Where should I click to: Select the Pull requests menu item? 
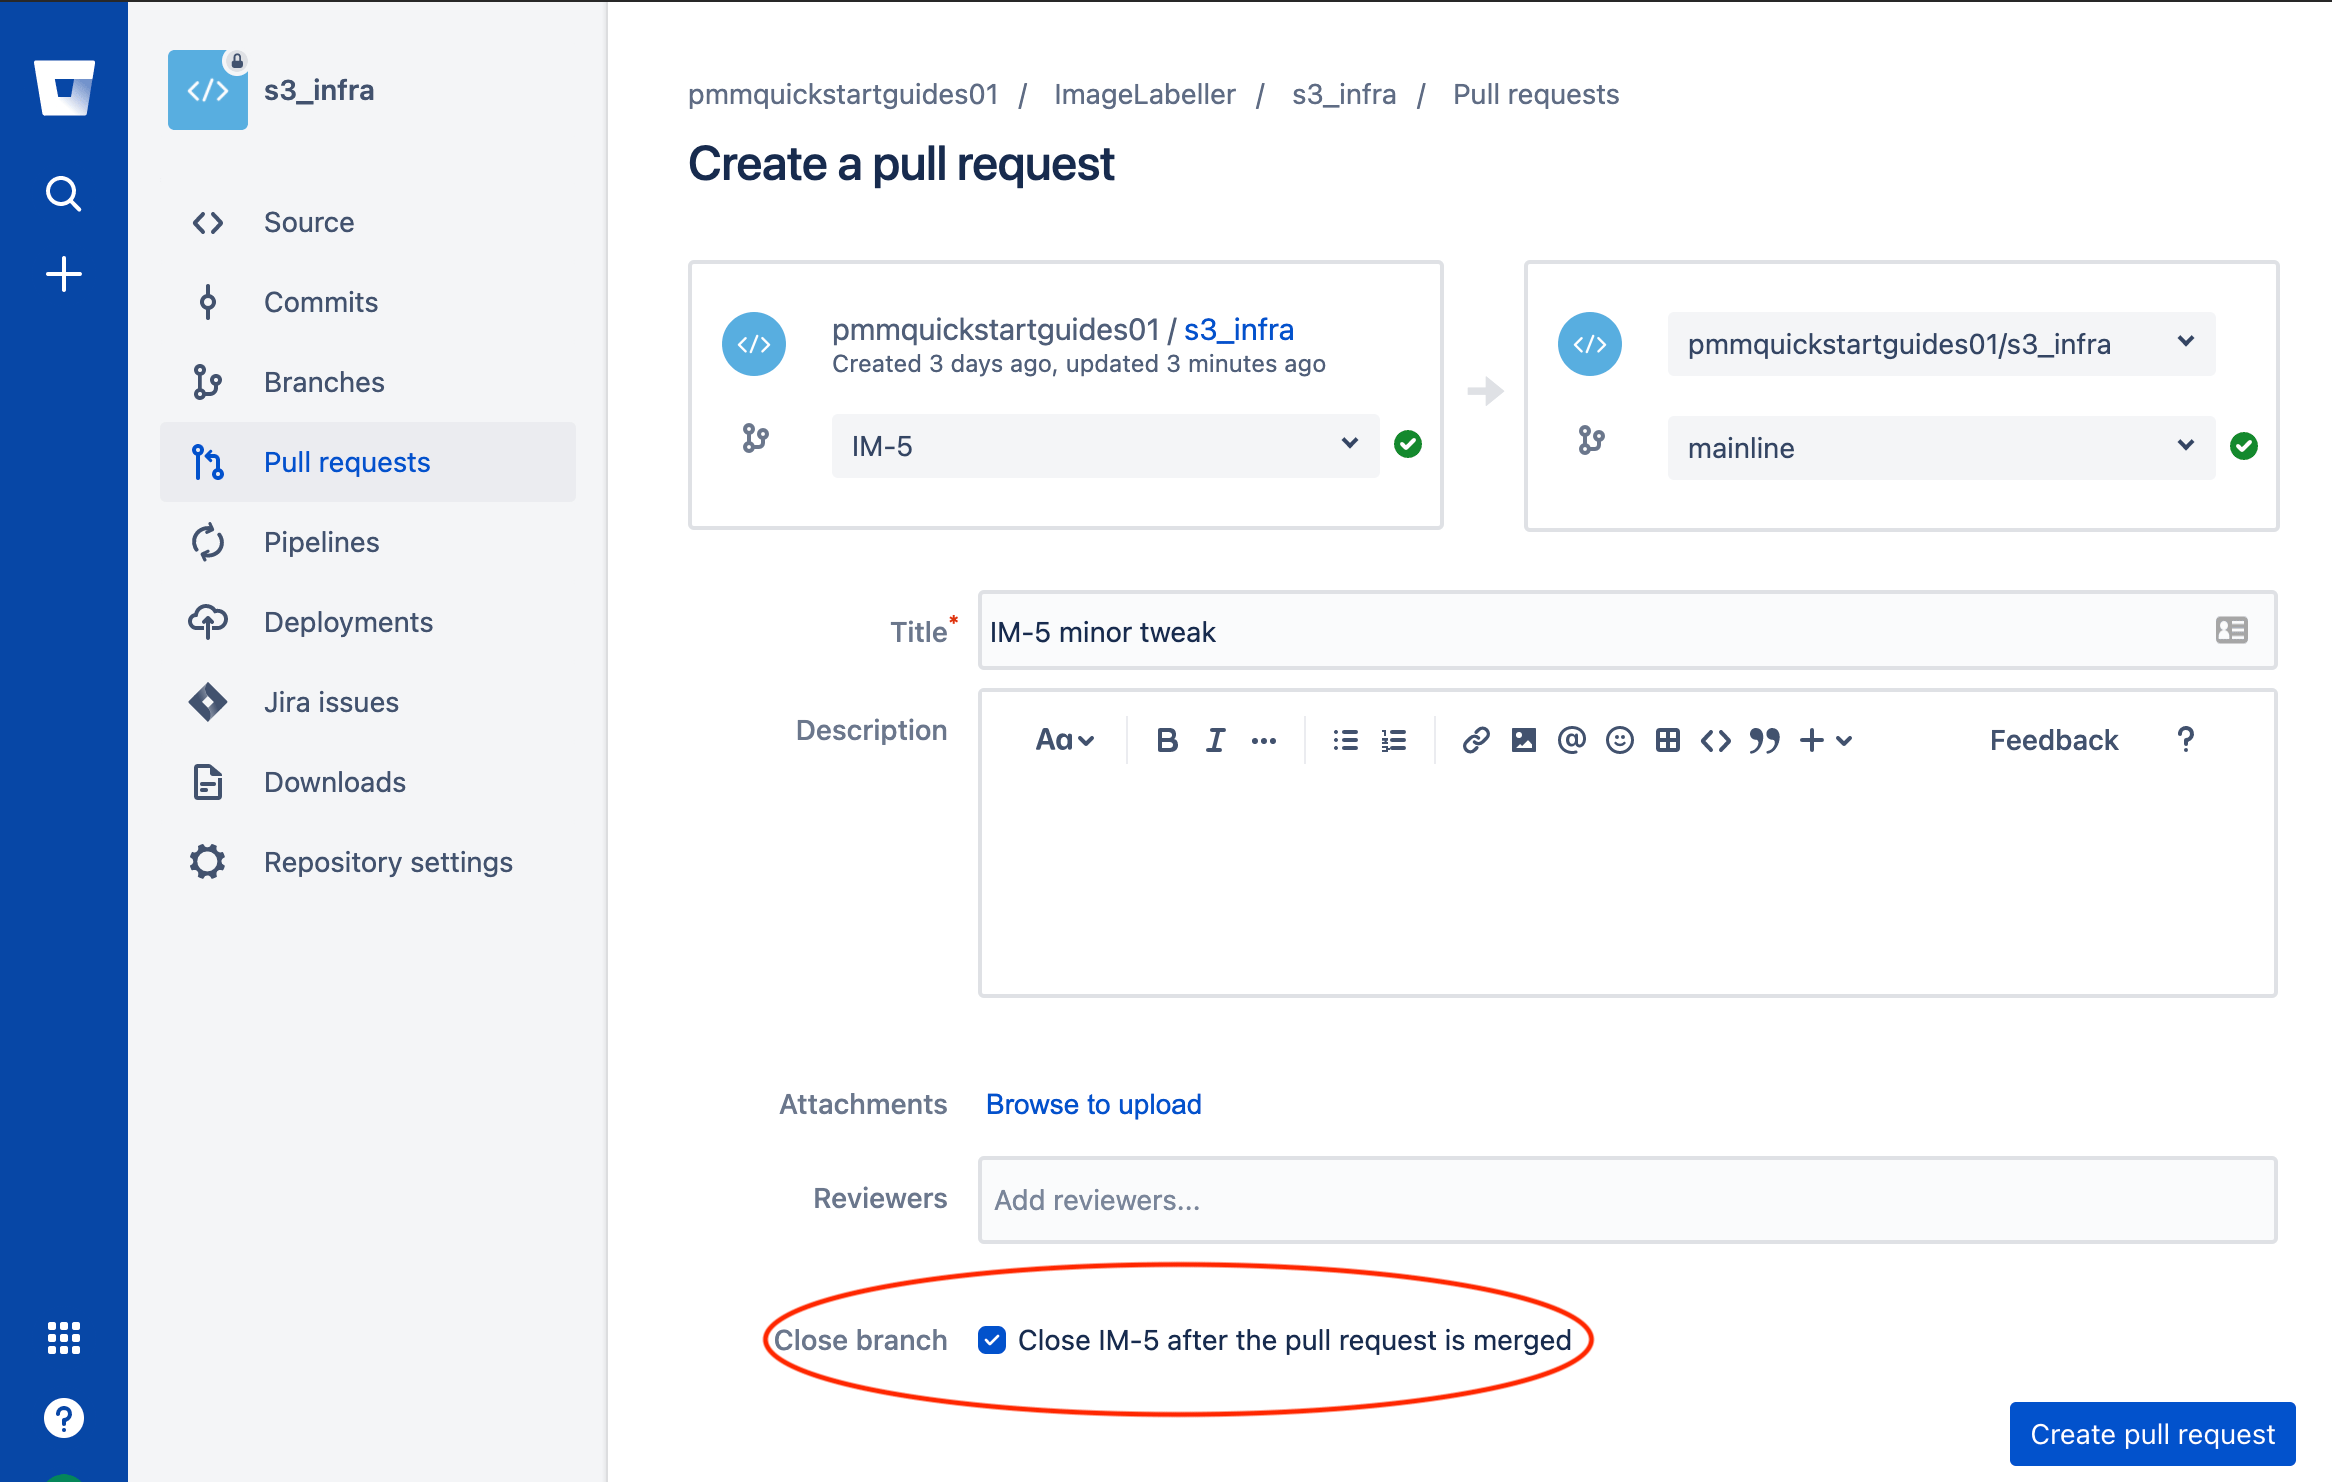point(348,461)
